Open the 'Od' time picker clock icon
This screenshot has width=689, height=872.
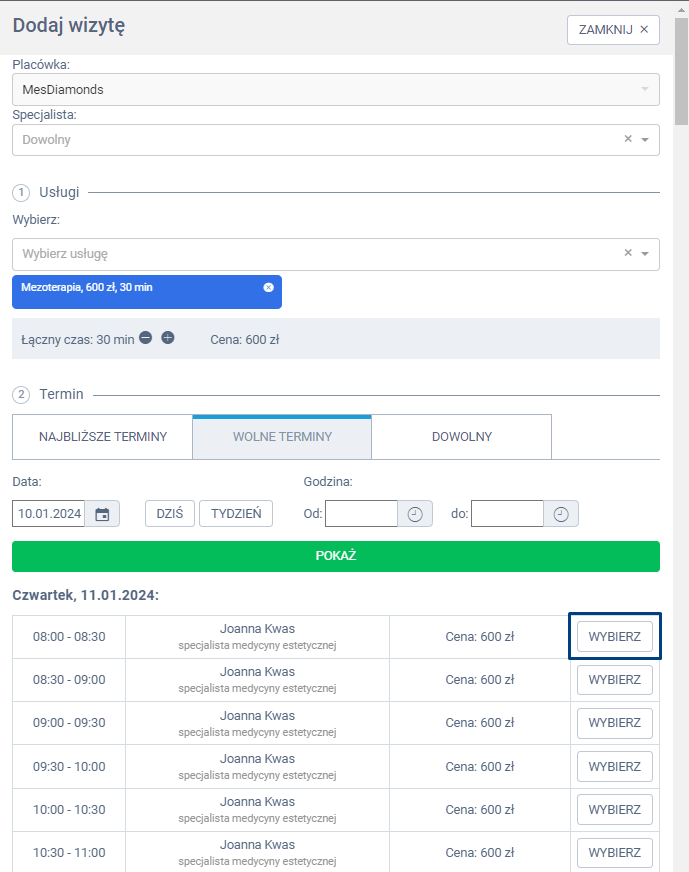[415, 514]
